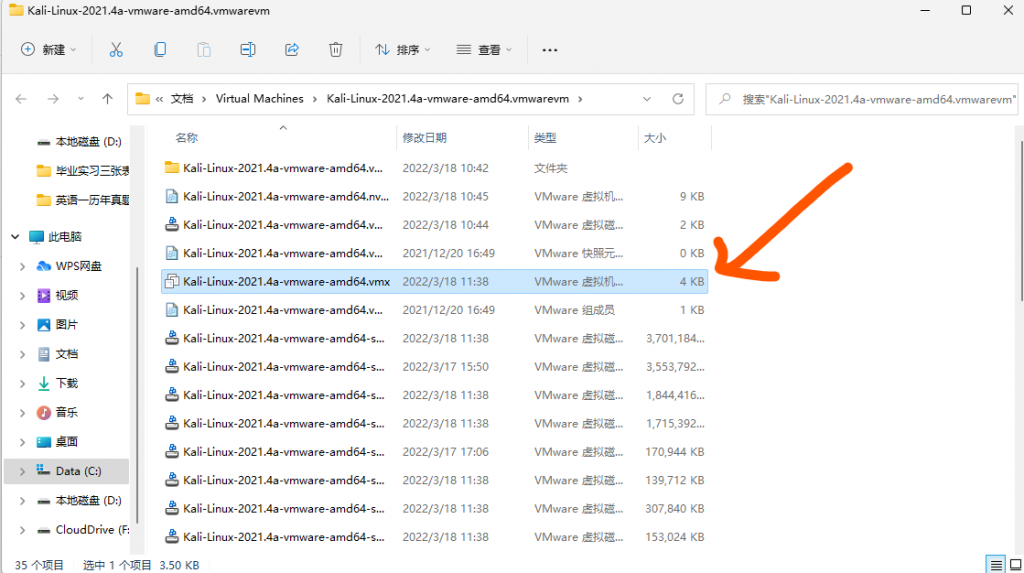
Task: Go back with the left arrow
Action: pos(21,99)
